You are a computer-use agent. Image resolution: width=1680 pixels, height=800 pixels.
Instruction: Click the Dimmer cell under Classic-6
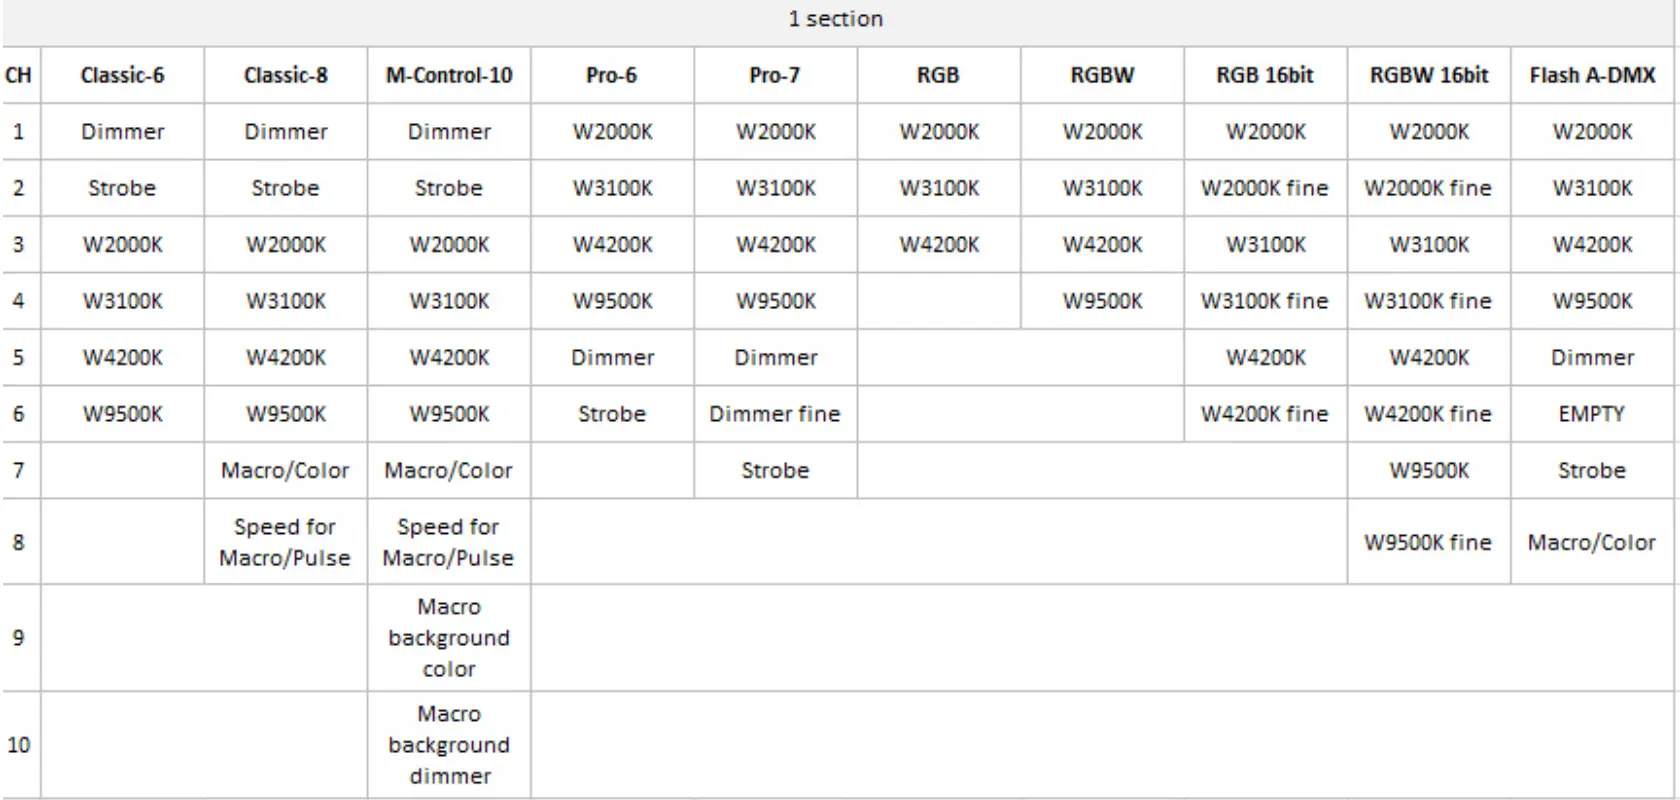tap(122, 132)
